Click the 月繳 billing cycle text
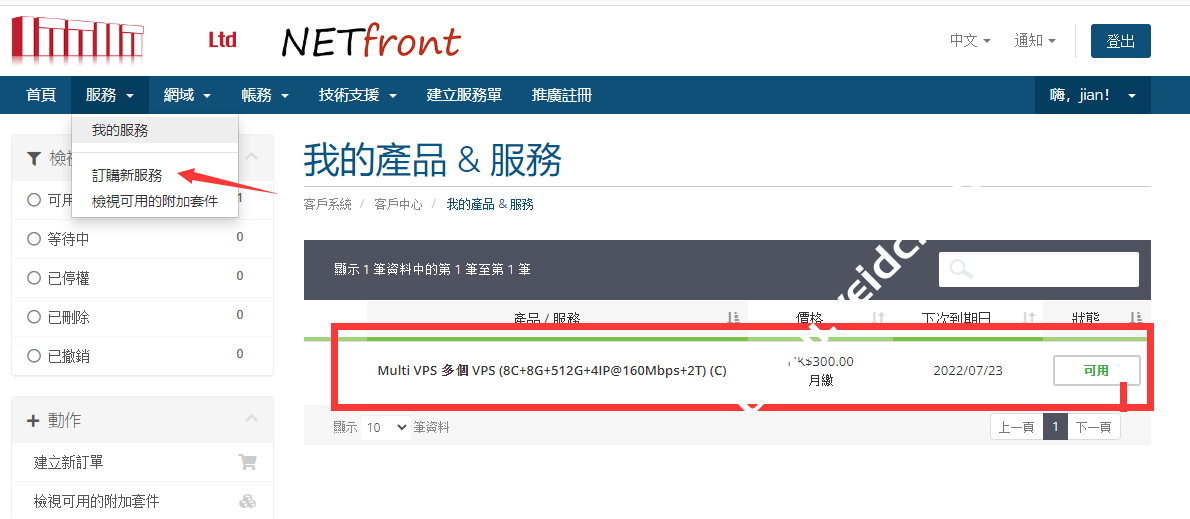Viewport: 1190px width, 519px height. [820, 381]
